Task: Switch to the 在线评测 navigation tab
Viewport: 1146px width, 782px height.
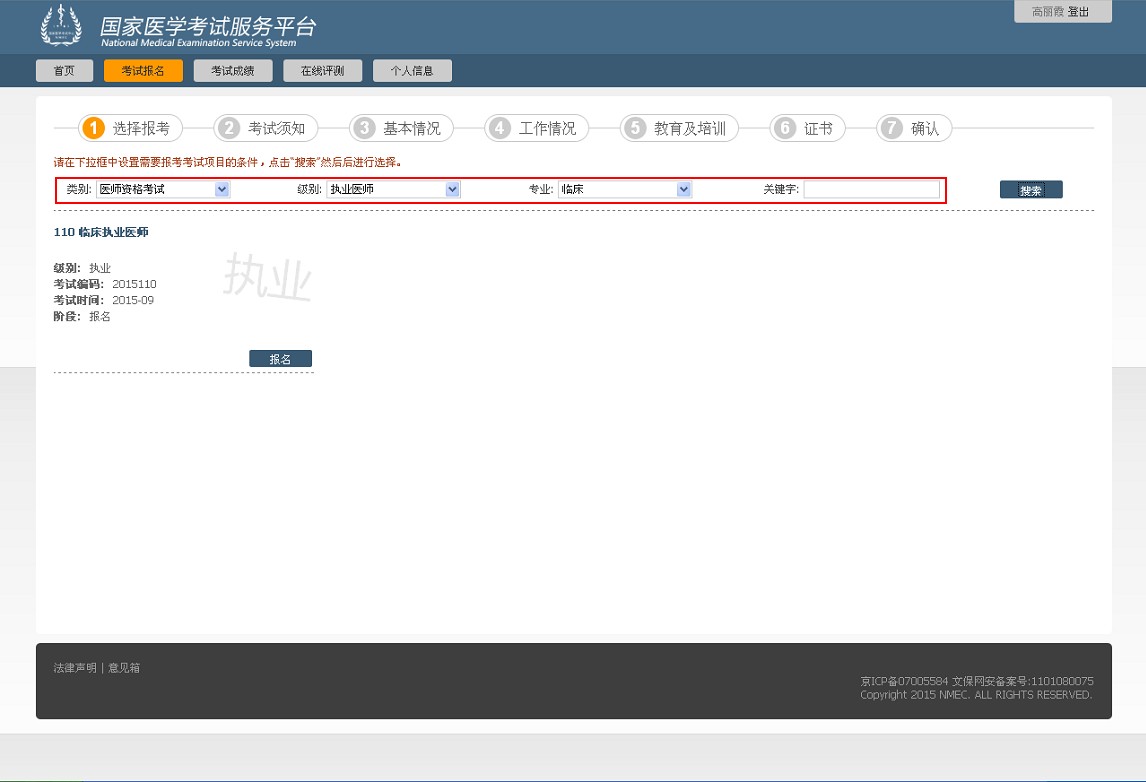Action: tap(322, 71)
